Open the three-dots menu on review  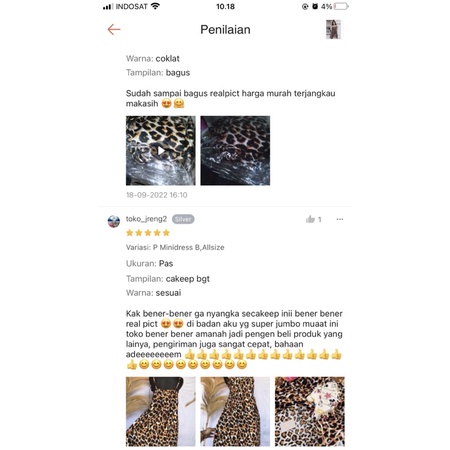[x=340, y=219]
